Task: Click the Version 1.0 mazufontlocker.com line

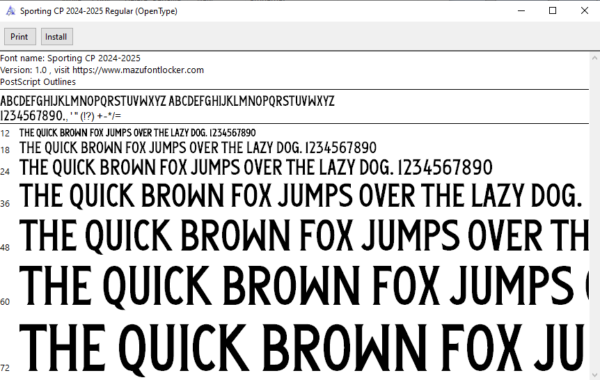Action: (102, 70)
